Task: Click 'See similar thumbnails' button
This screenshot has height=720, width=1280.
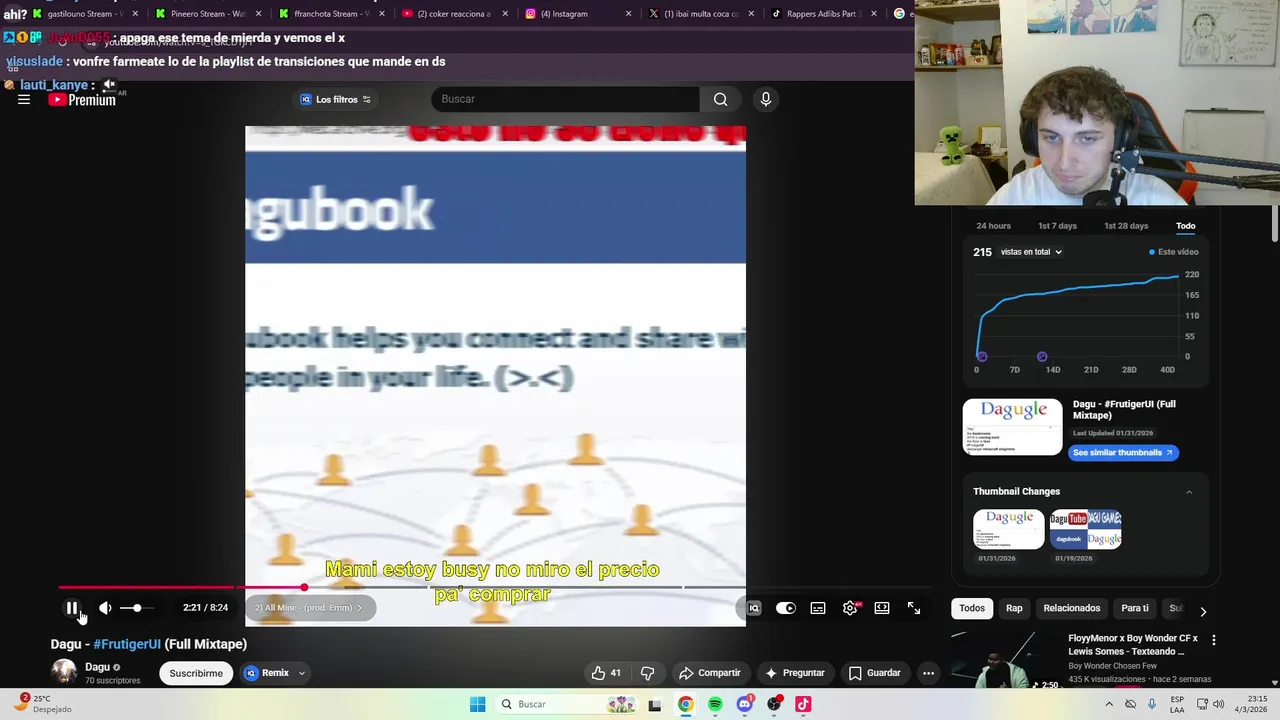Action: click(x=1123, y=452)
